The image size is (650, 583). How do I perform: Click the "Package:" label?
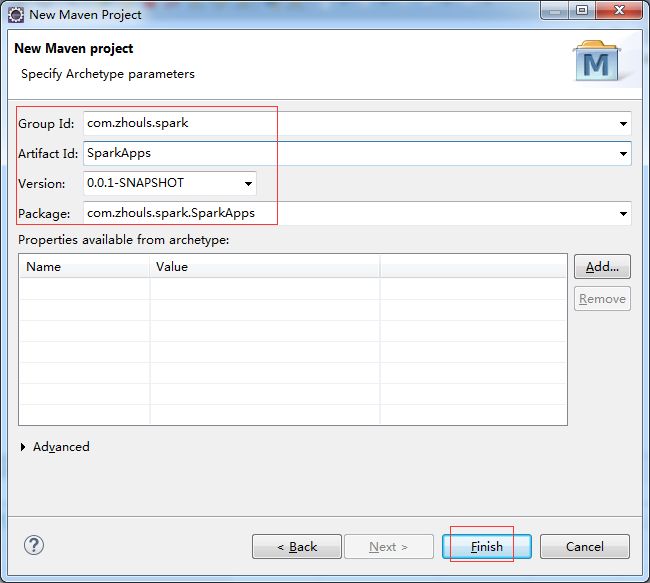tap(44, 214)
